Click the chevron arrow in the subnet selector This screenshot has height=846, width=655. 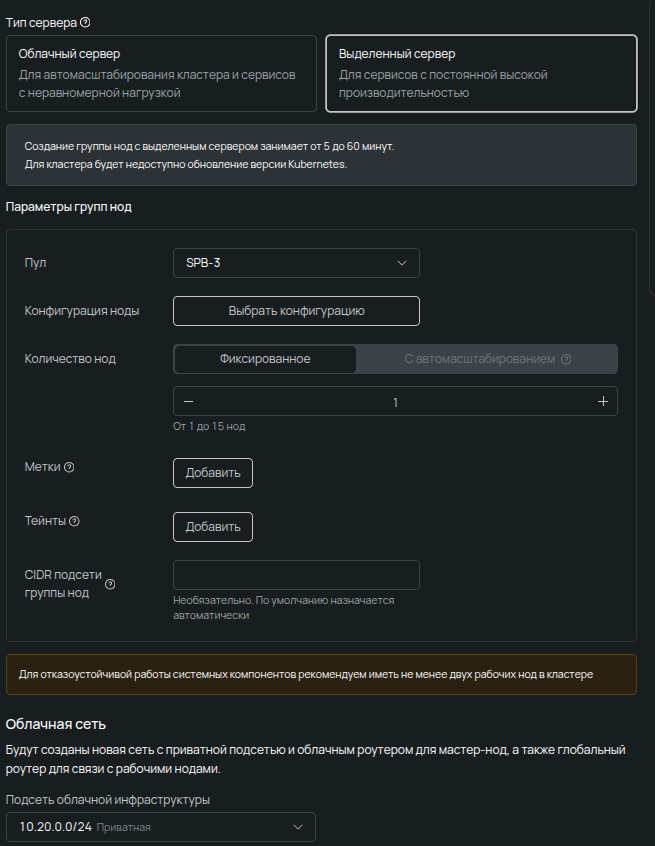(x=297, y=827)
